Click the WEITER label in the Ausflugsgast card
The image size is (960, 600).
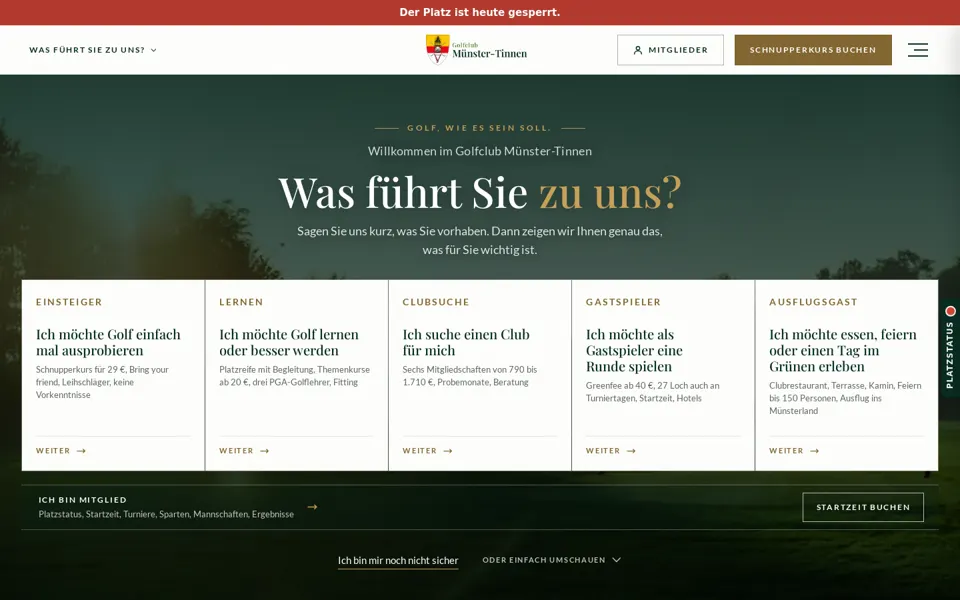point(787,451)
